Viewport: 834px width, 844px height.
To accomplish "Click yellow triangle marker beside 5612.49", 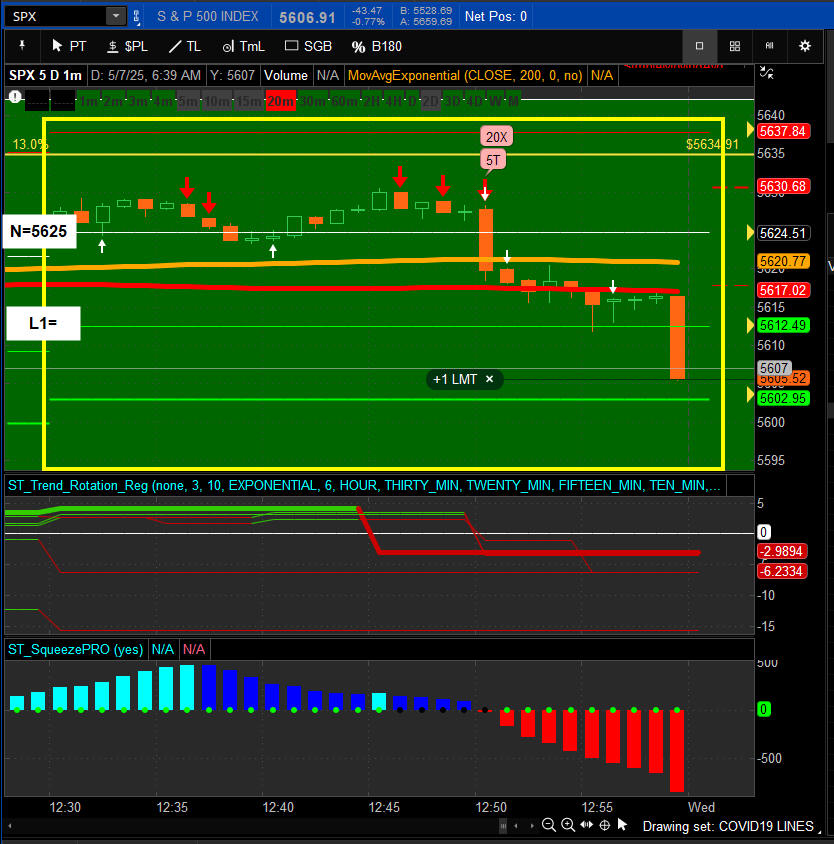I will click(x=750, y=326).
